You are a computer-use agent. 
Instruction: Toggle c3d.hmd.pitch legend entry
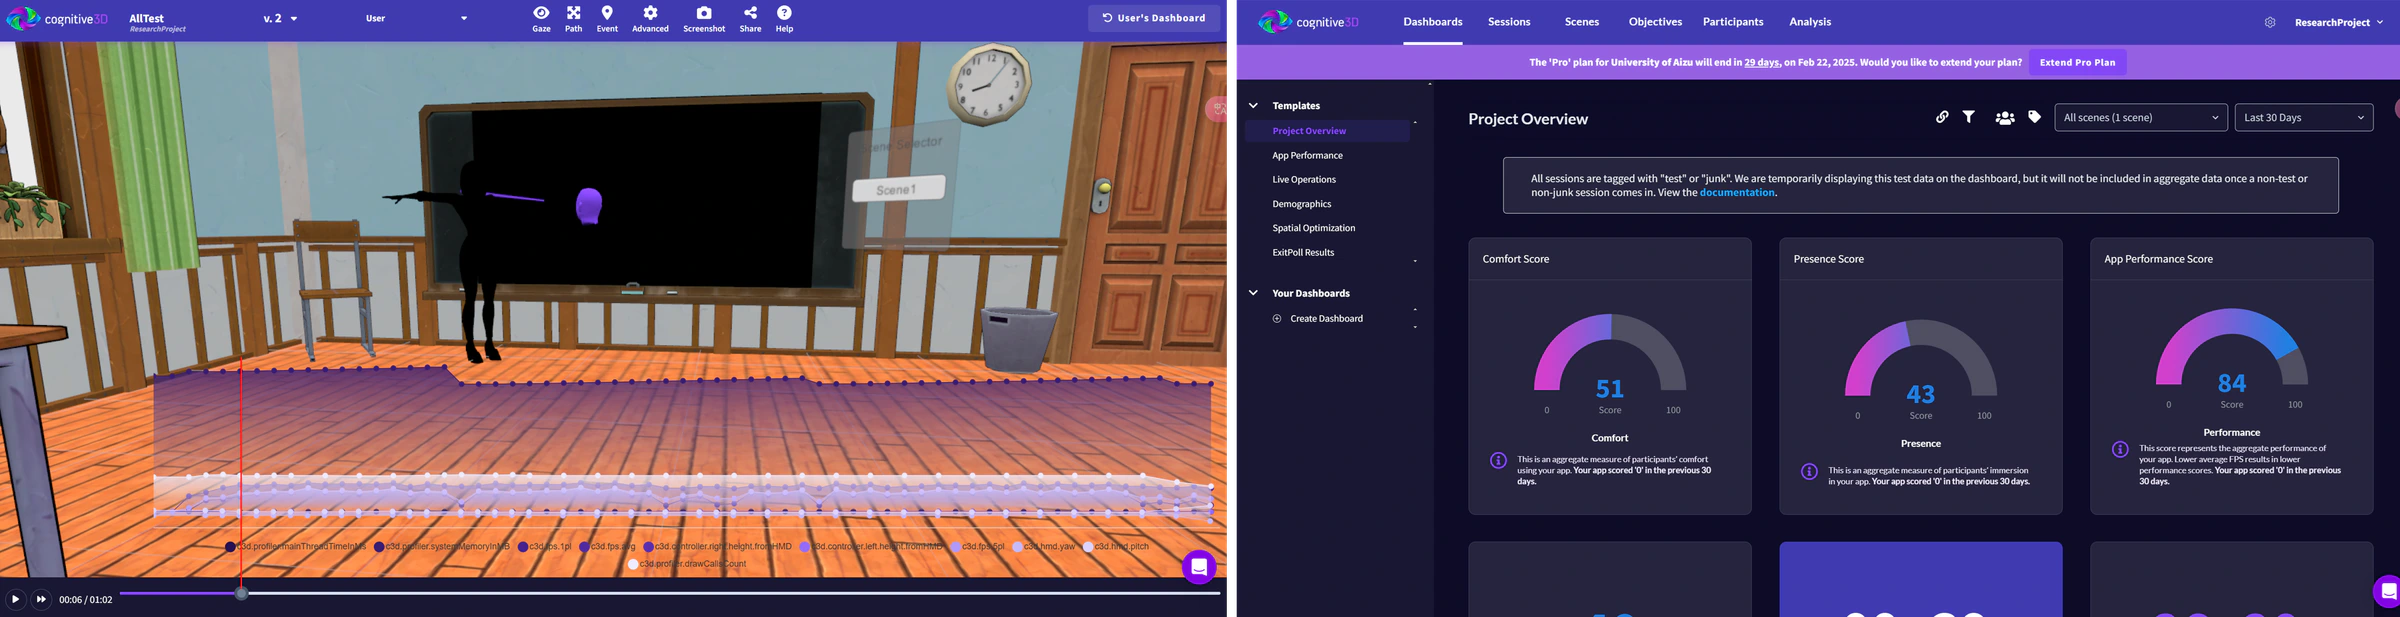(1116, 547)
